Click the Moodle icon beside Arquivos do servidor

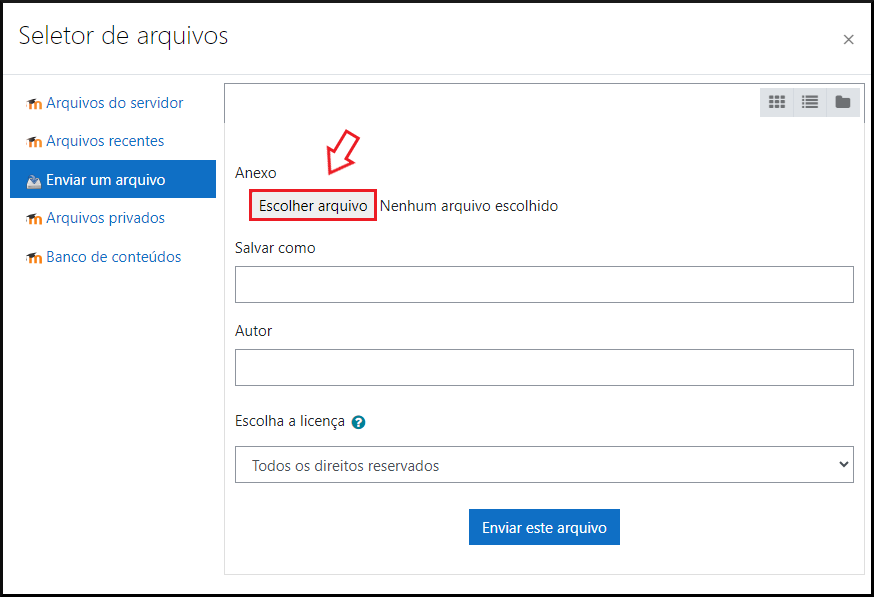coord(34,104)
